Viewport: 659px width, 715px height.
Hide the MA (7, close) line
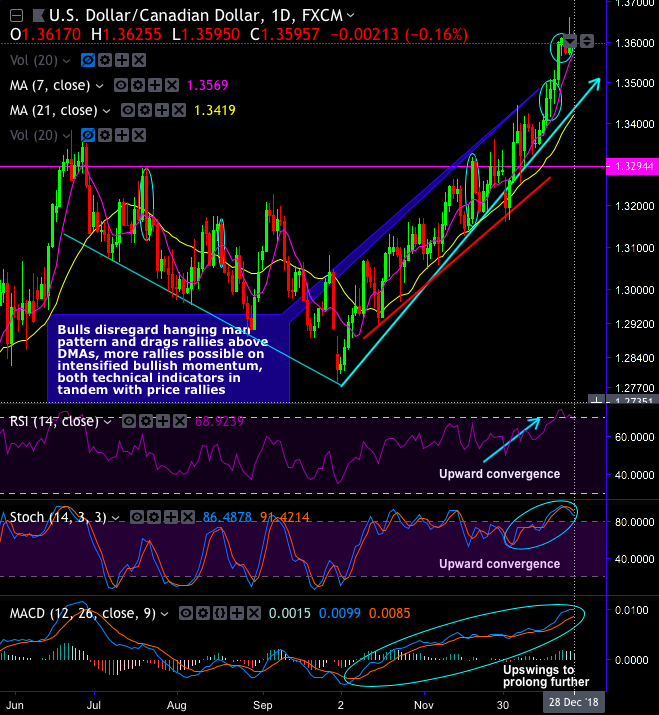[120, 85]
